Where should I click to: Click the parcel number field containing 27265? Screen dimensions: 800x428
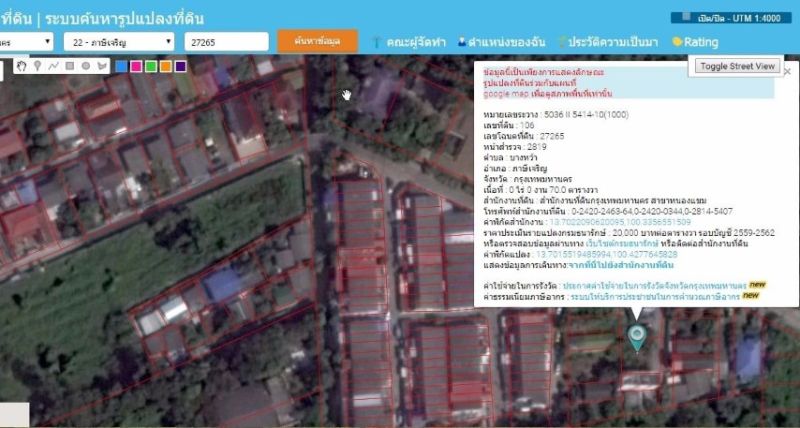point(226,41)
